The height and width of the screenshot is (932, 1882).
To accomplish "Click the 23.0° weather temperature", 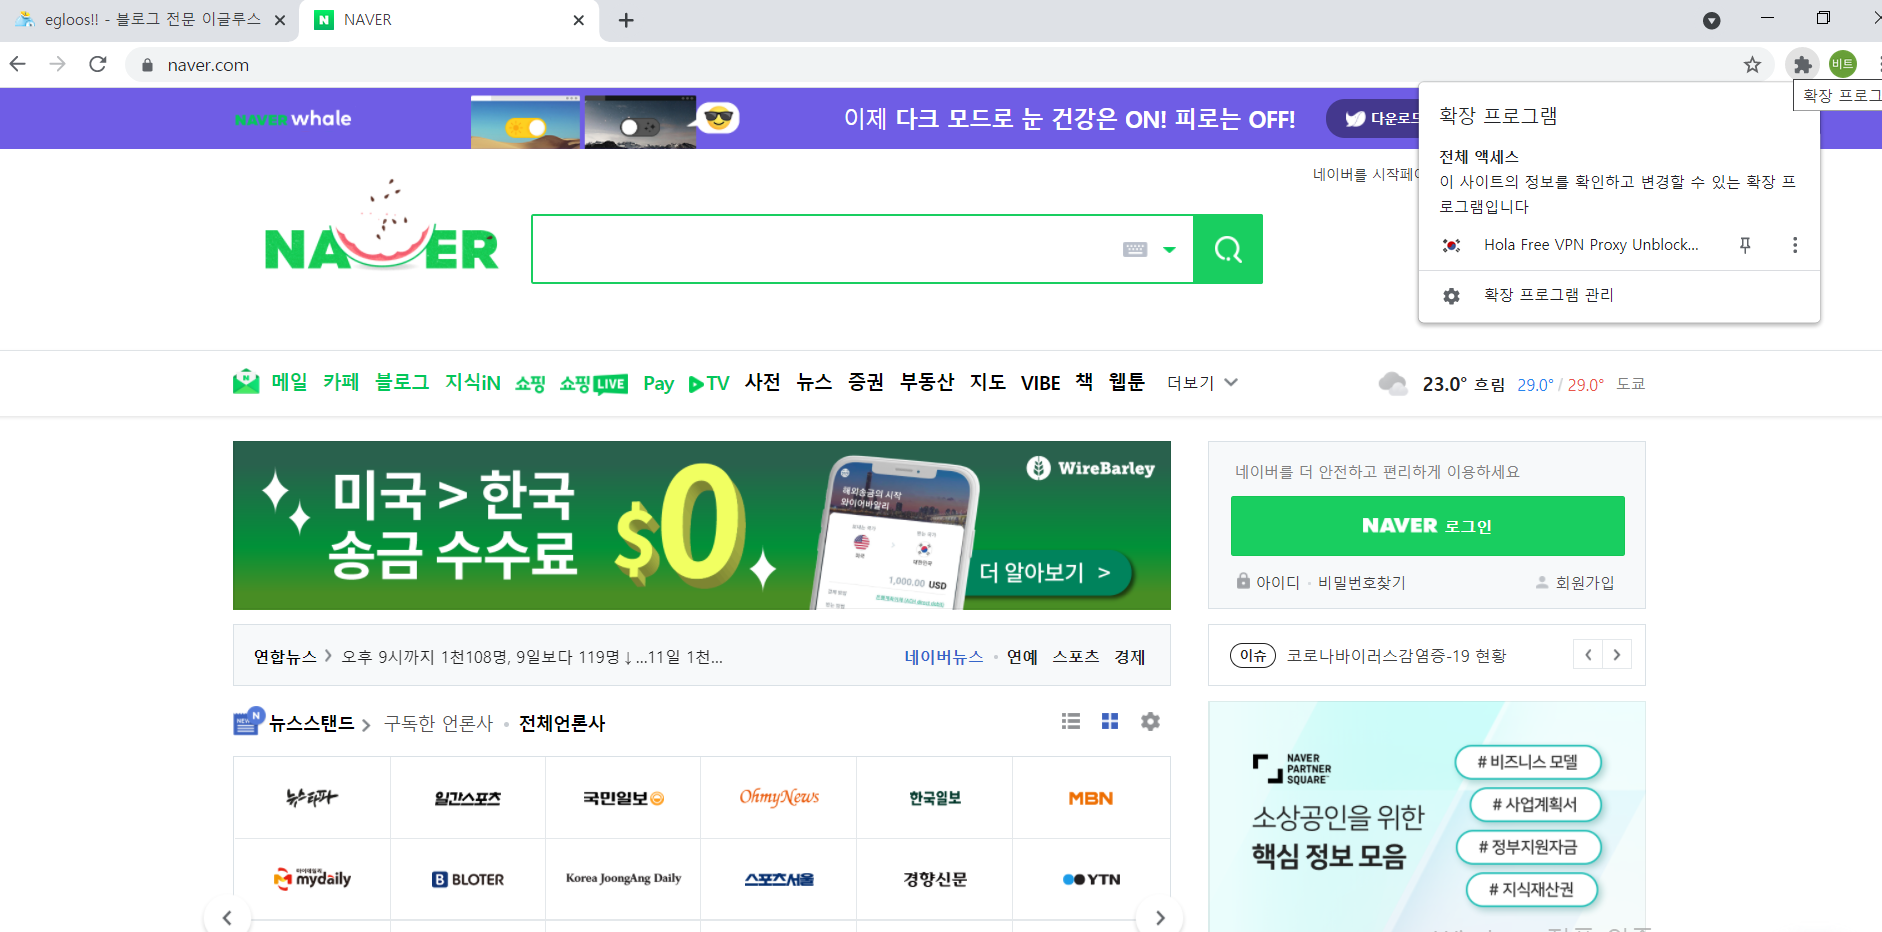I will (x=1445, y=384).
